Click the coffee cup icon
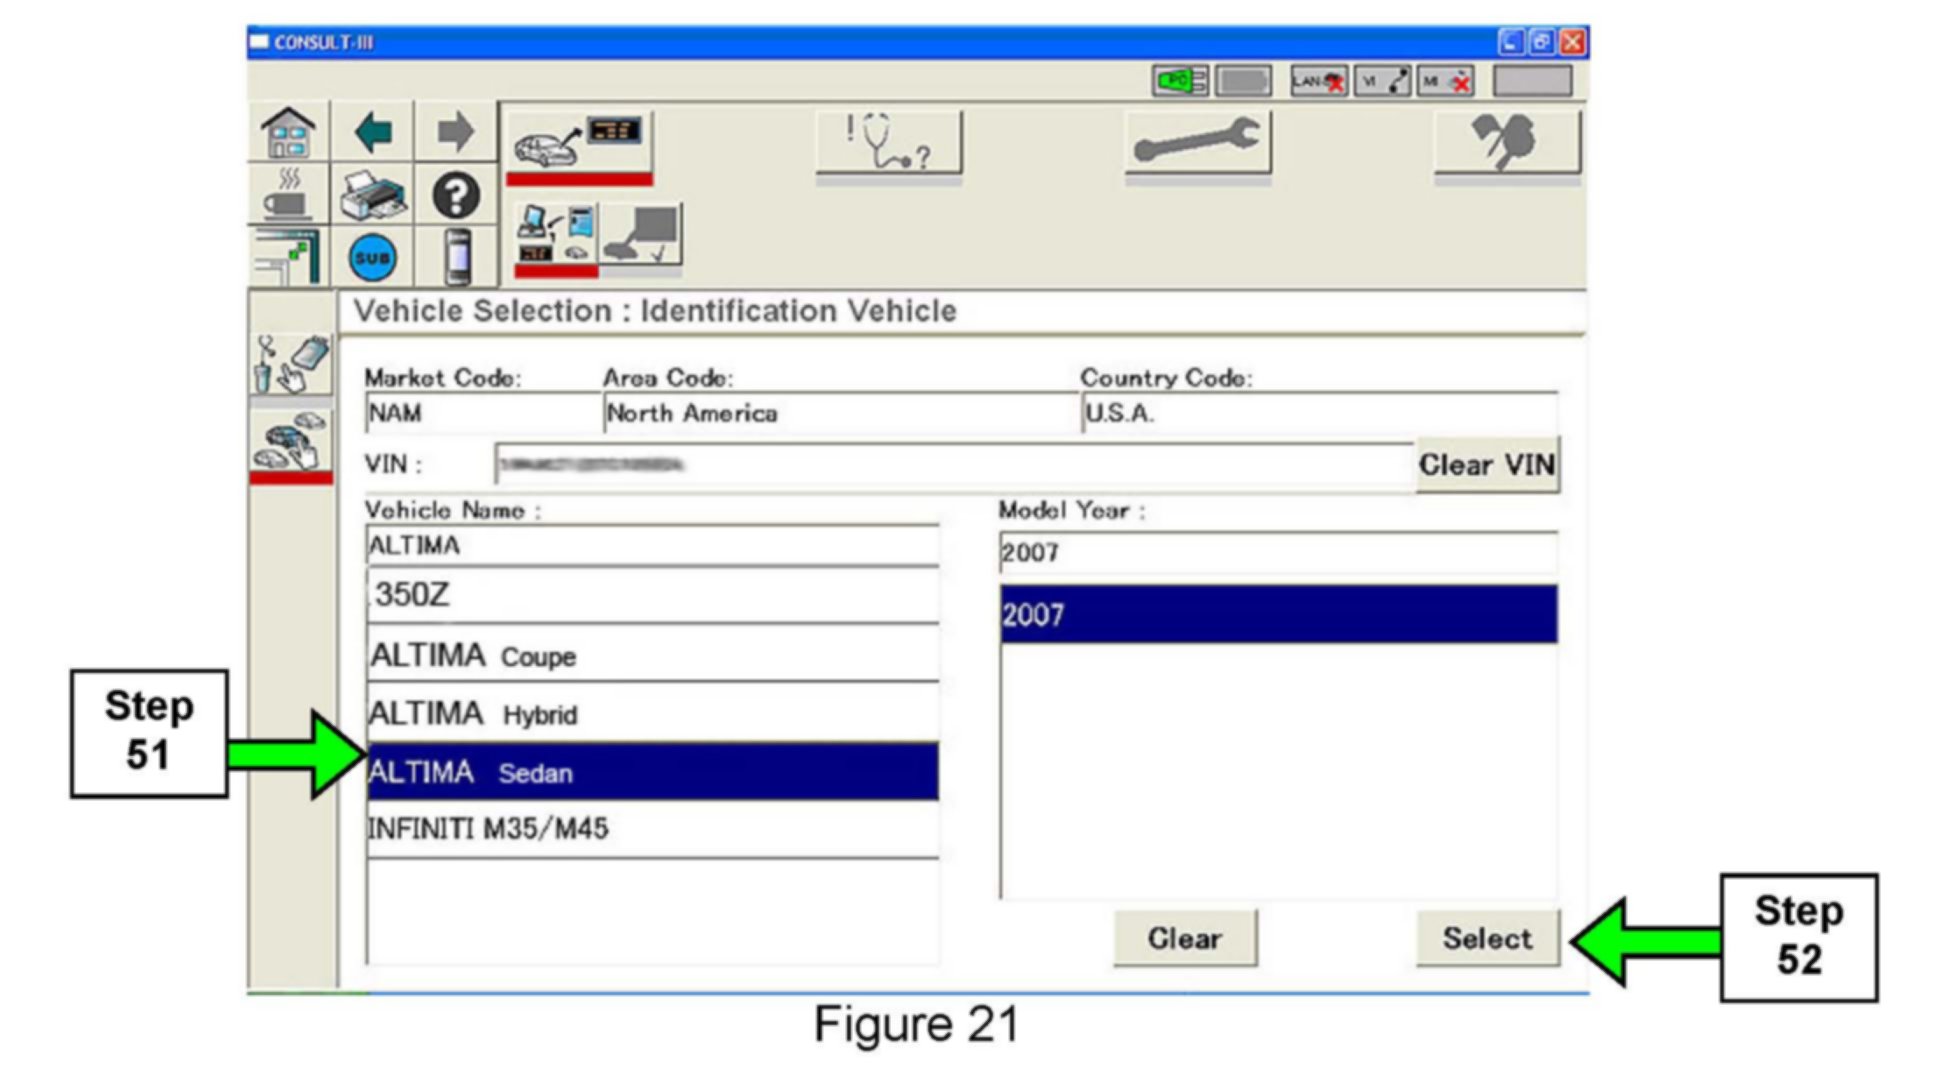This screenshot has height=1081, width=1933. 288,196
